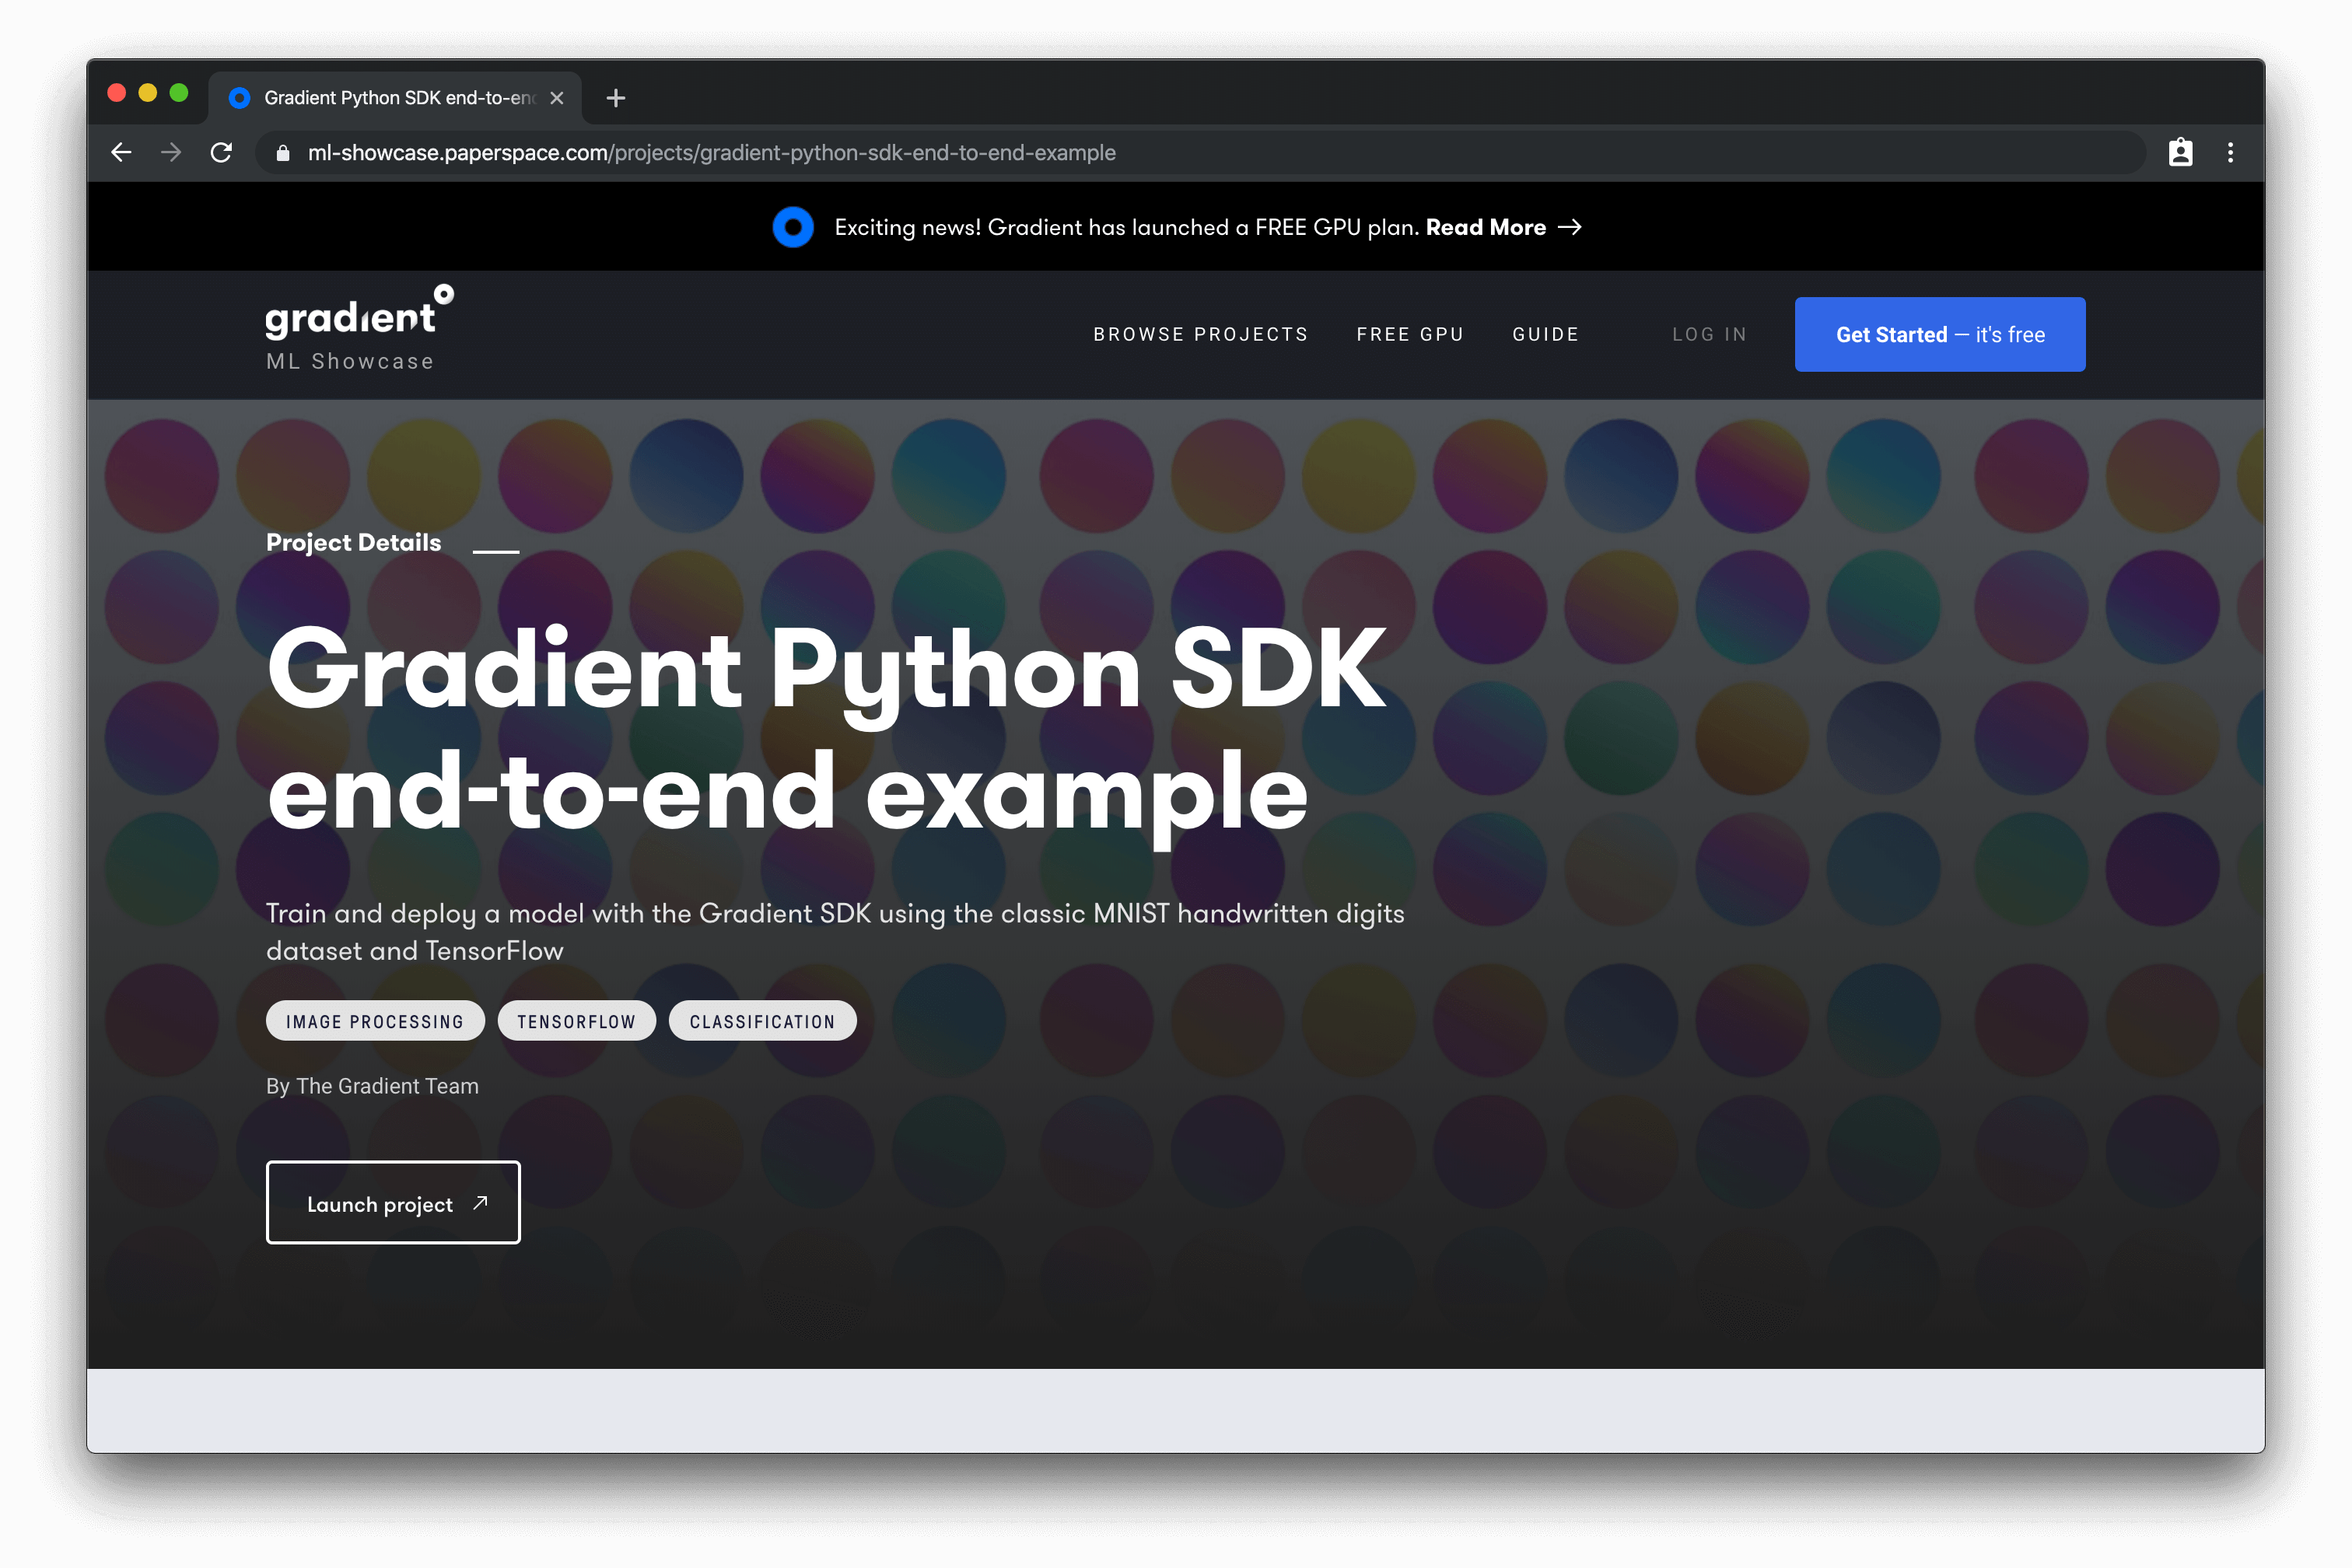Follow the Read More announcement link
This screenshot has height=1568, width=2352.
pyautogui.click(x=1502, y=227)
